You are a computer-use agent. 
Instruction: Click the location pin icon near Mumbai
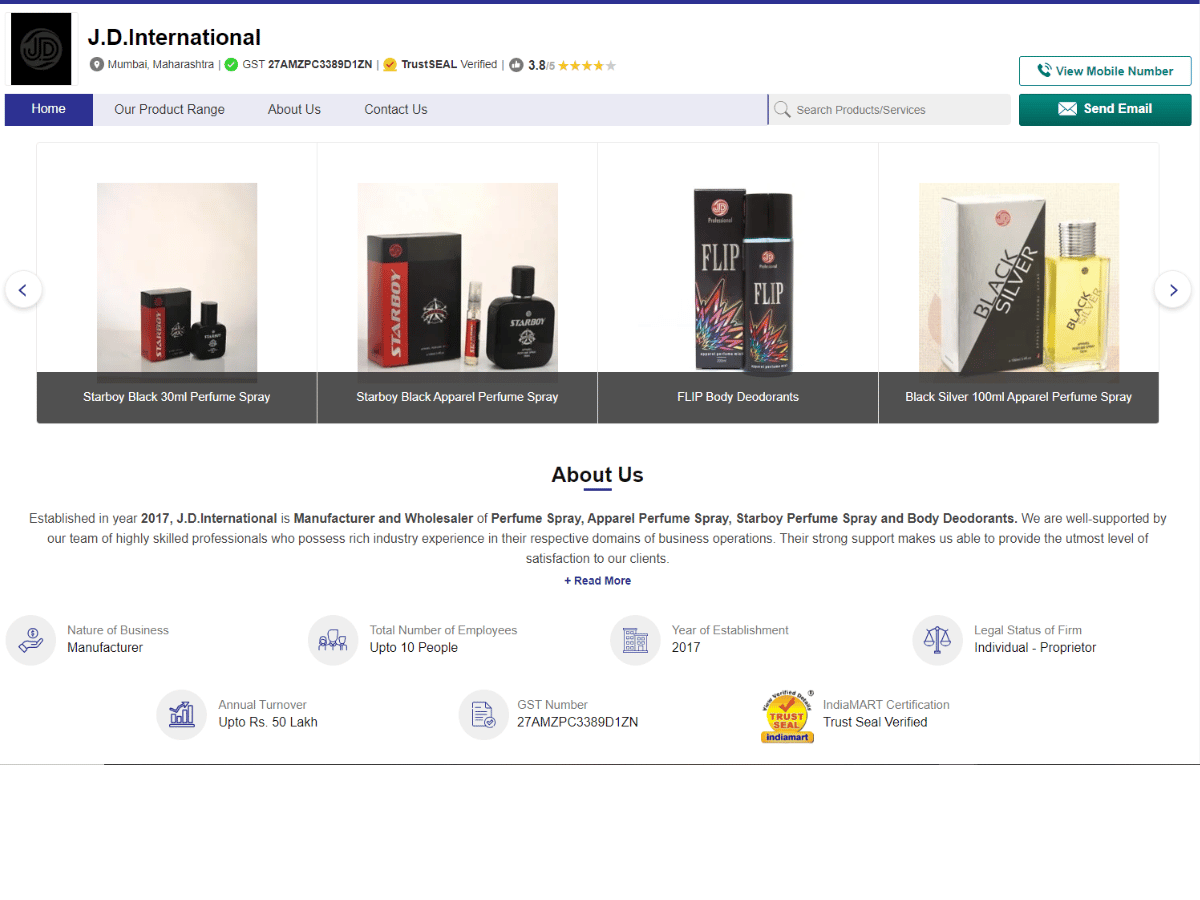pyautogui.click(x=96, y=64)
